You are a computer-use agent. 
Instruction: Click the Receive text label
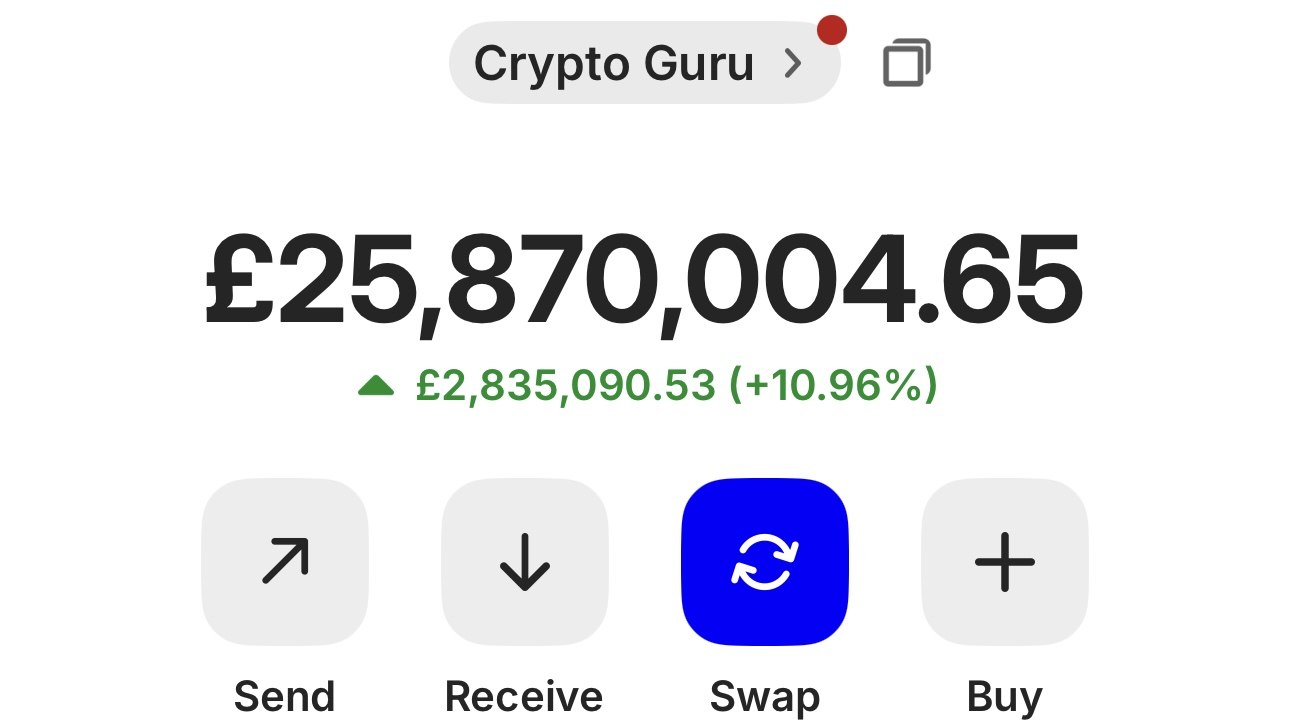click(x=524, y=696)
